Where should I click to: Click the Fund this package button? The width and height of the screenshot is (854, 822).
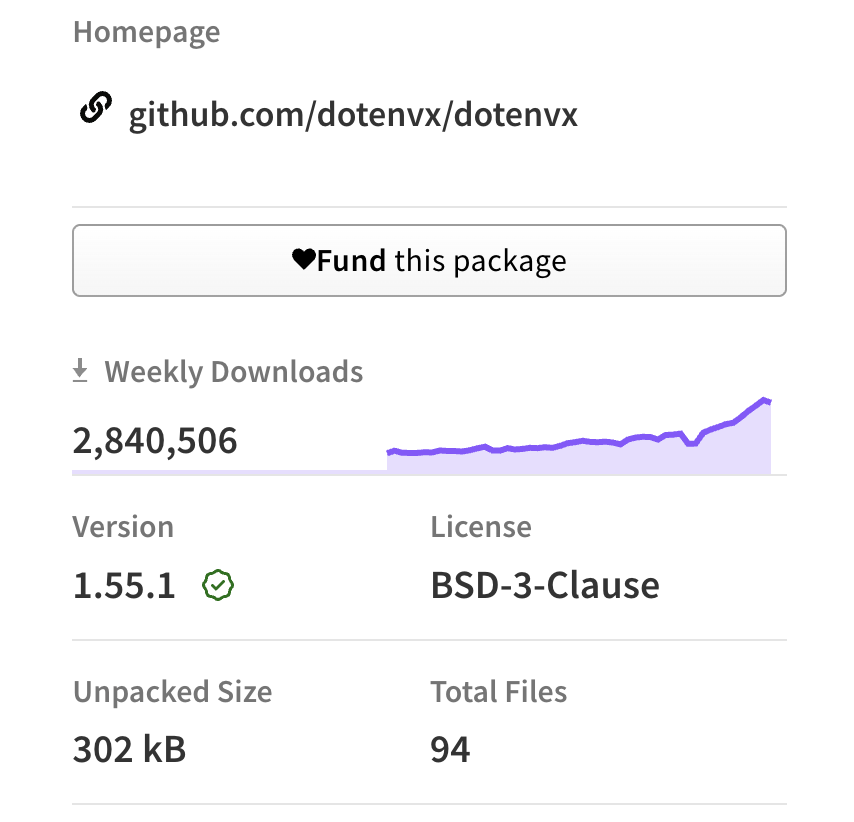point(429,260)
